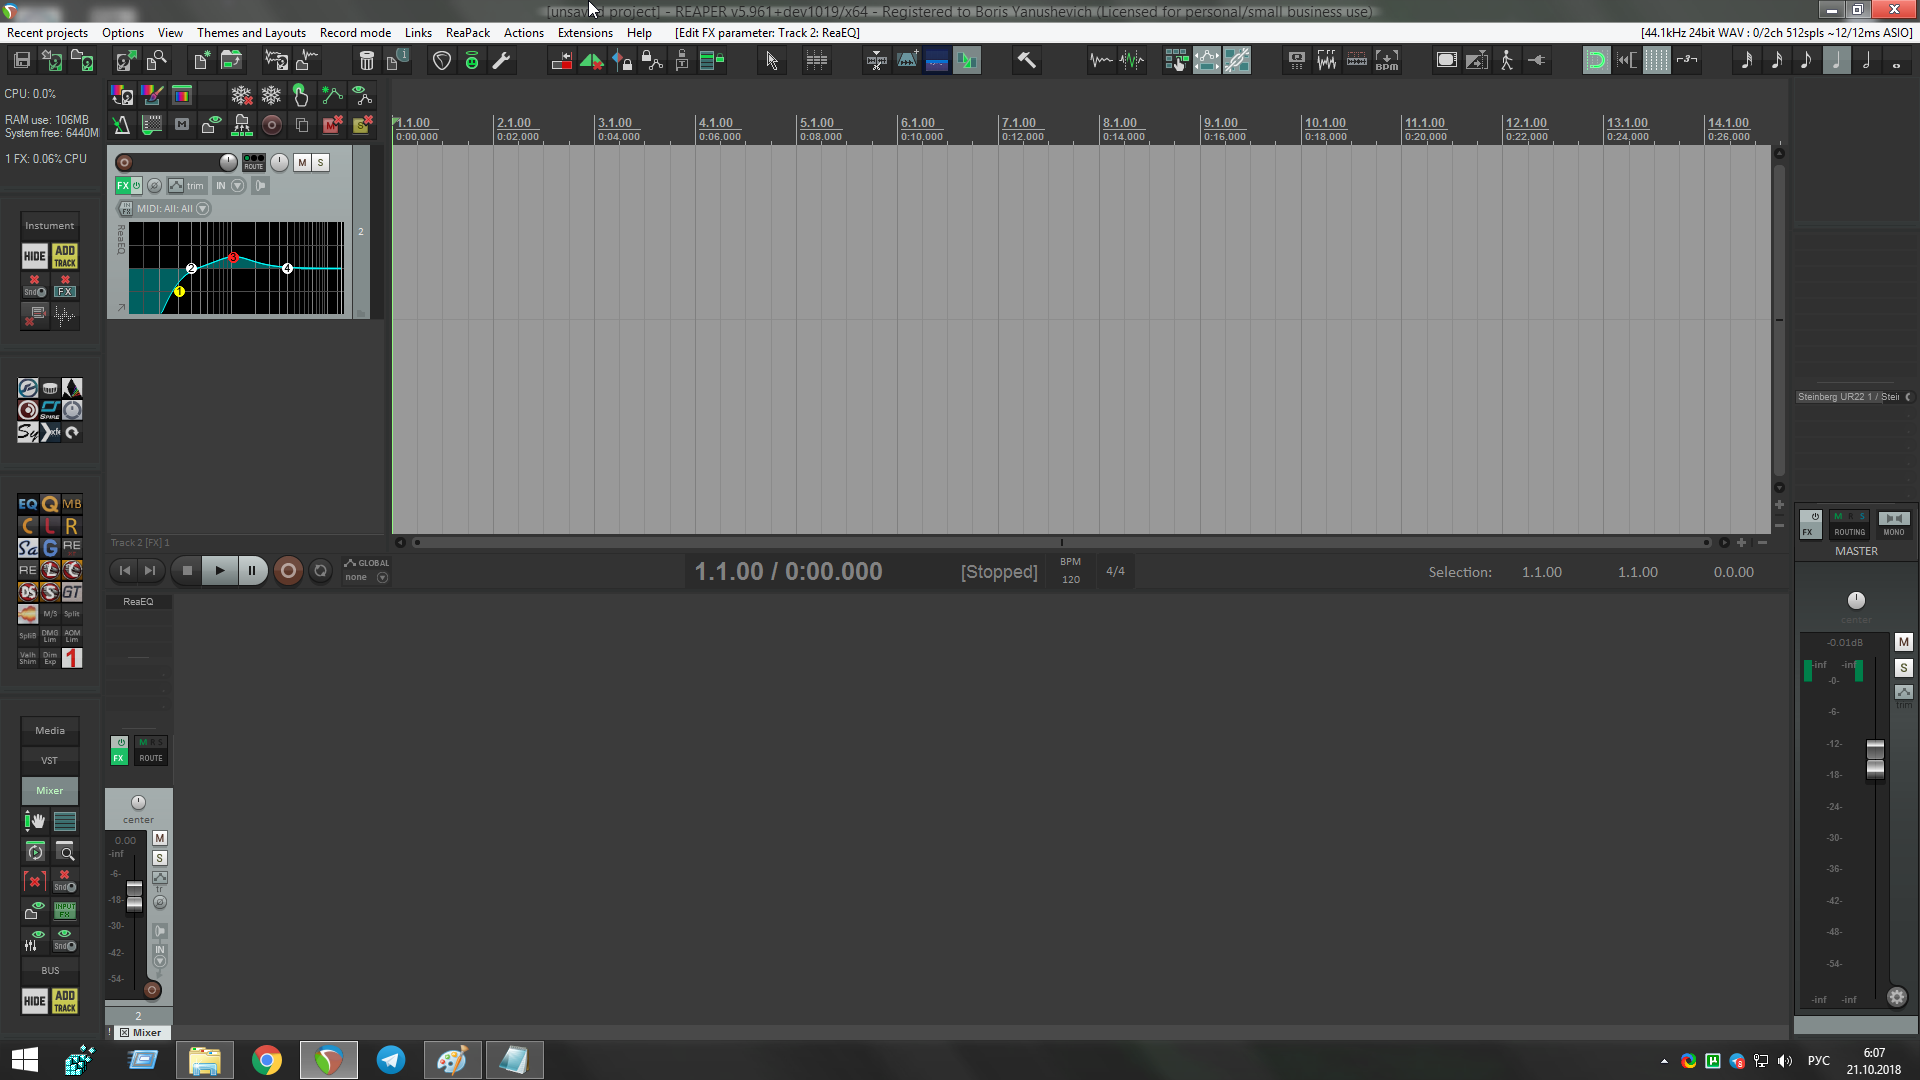Open the IN record input dropdown
This screenshot has width=1920, height=1080.
(x=238, y=185)
